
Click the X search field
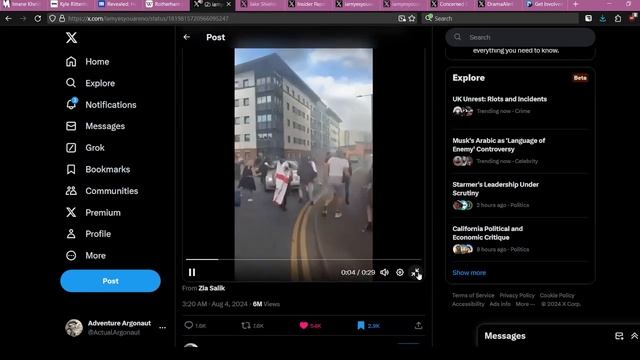tap(520, 37)
